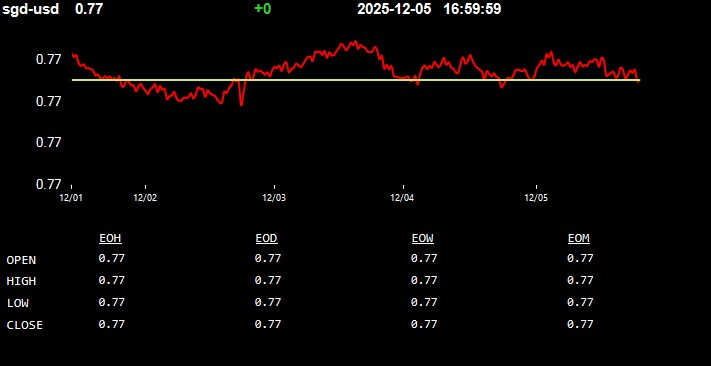
Task: Click the EOM column header
Action: tap(579, 238)
